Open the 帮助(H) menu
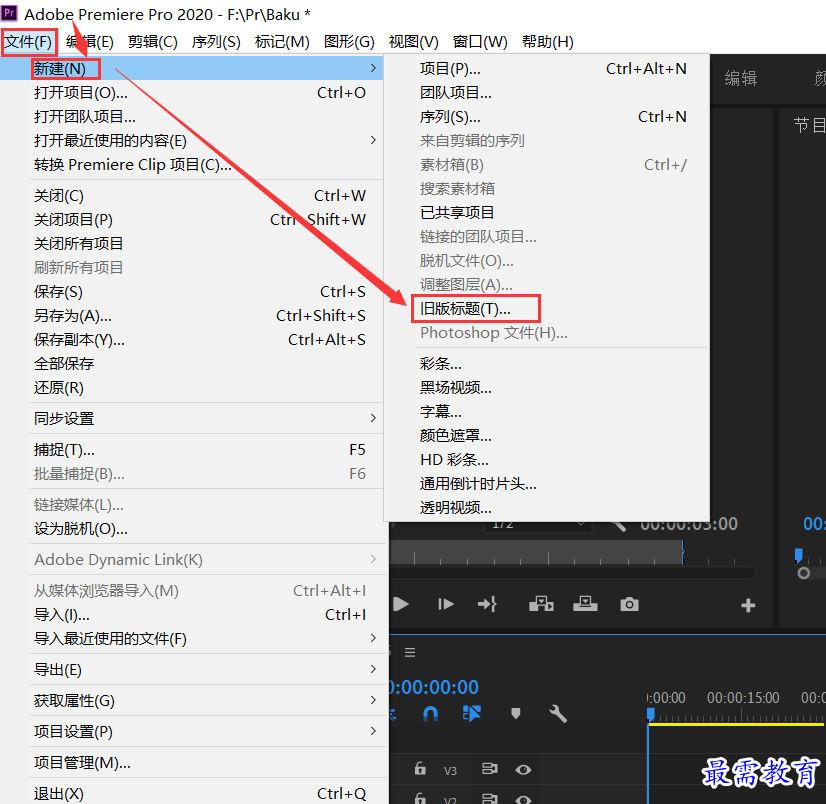 (548, 42)
